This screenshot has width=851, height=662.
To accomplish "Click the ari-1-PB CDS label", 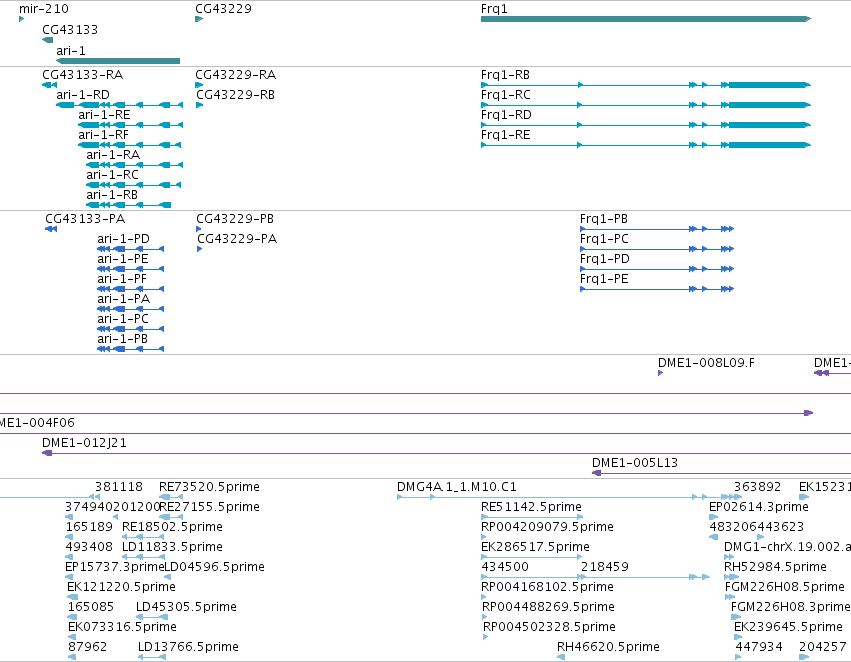I will [122, 339].
